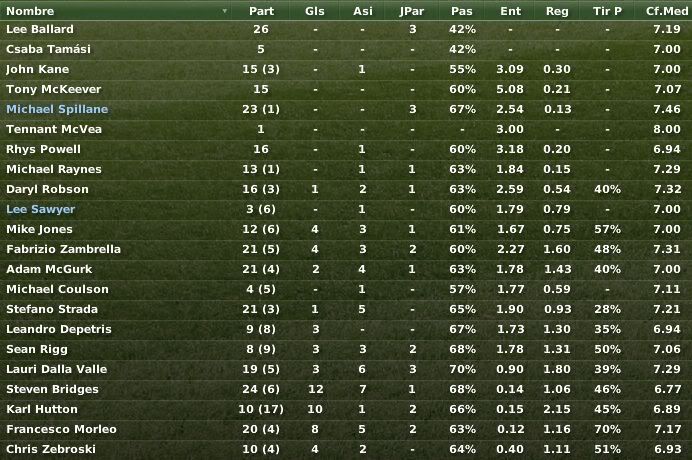Screen dimensions: 692x460
Task: Sort by the Asi column header
Action: [363, 11]
